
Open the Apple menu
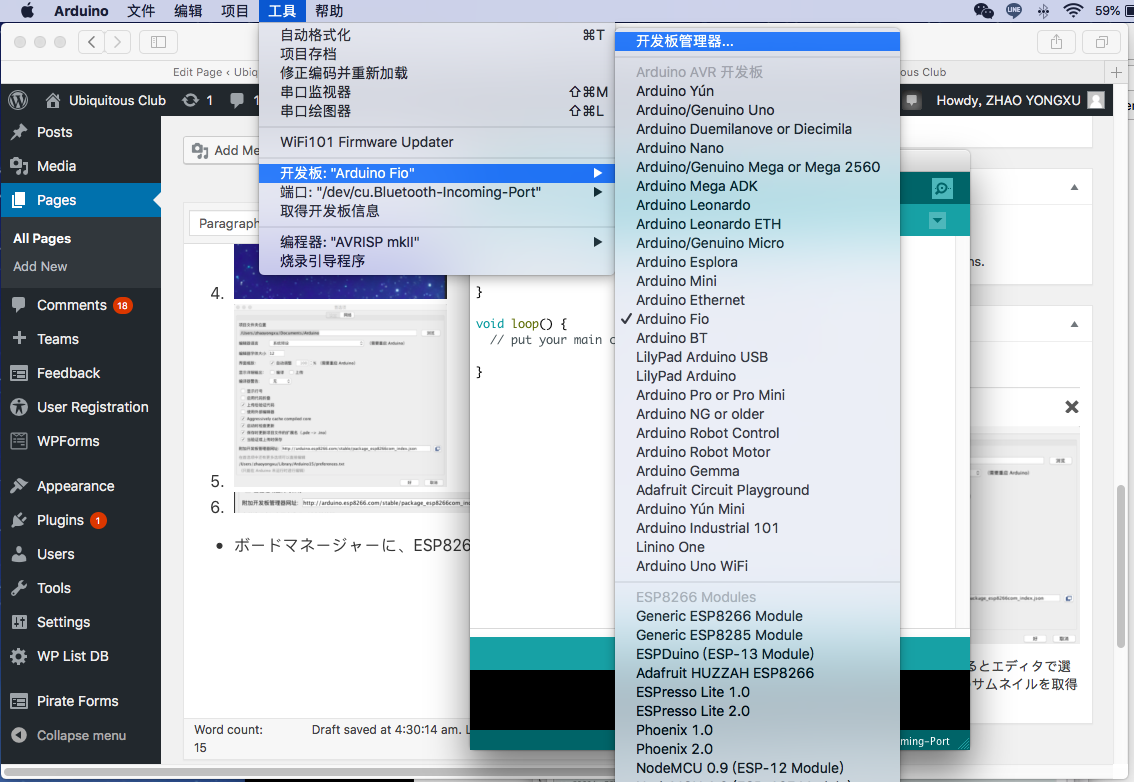click(27, 10)
